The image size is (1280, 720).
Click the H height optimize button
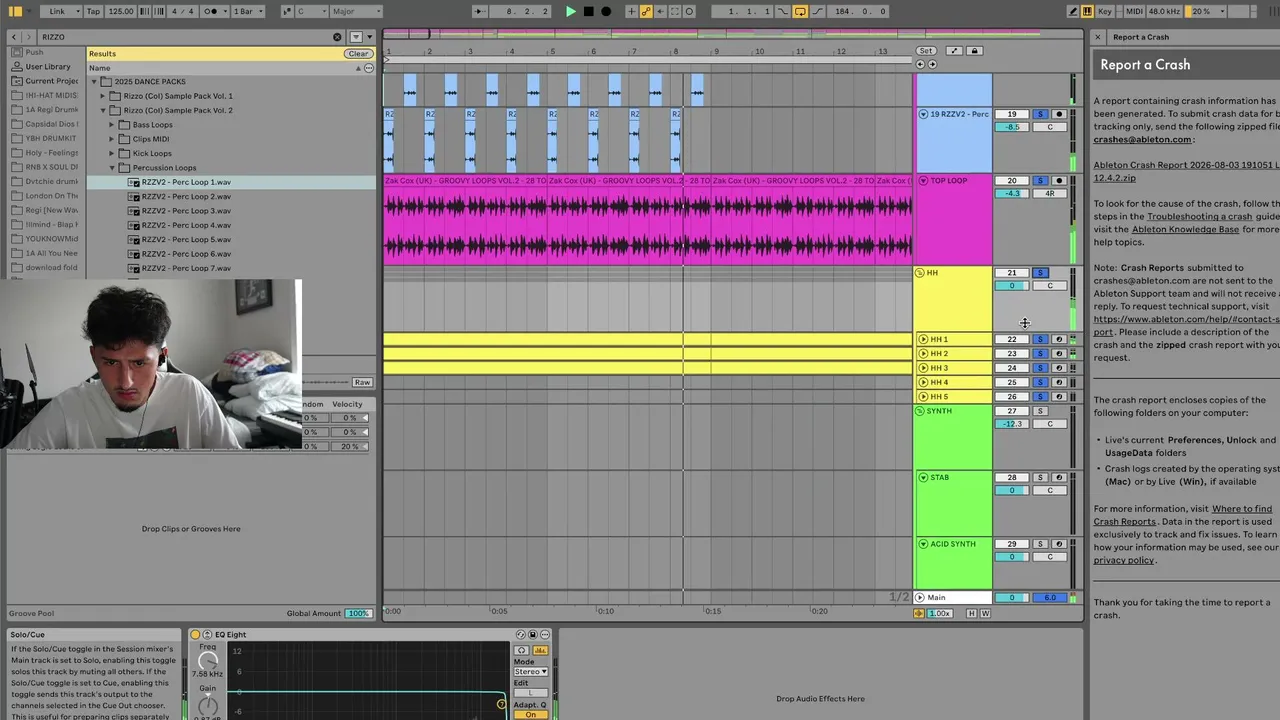point(971,613)
